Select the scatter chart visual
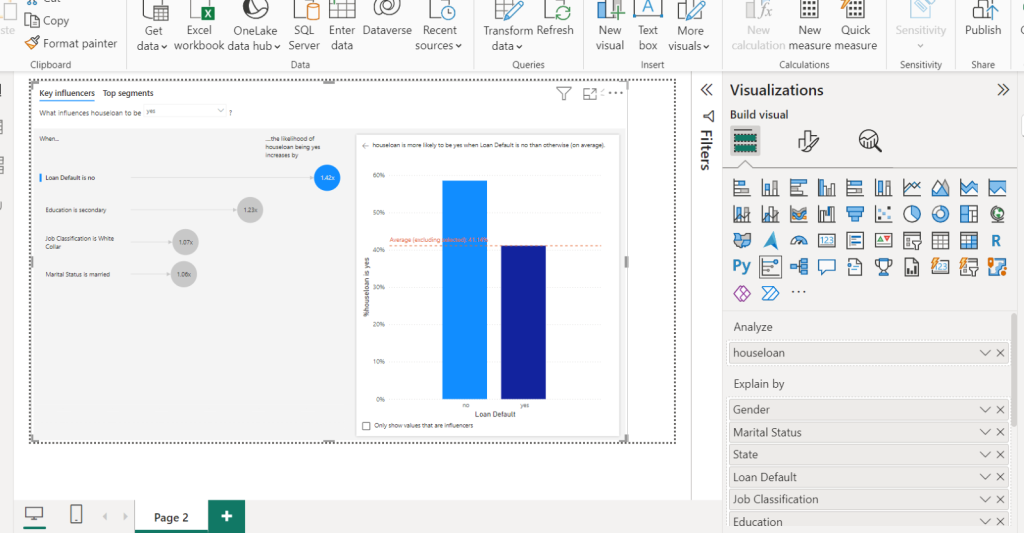Screen dimensions: 1024x533 point(883,214)
